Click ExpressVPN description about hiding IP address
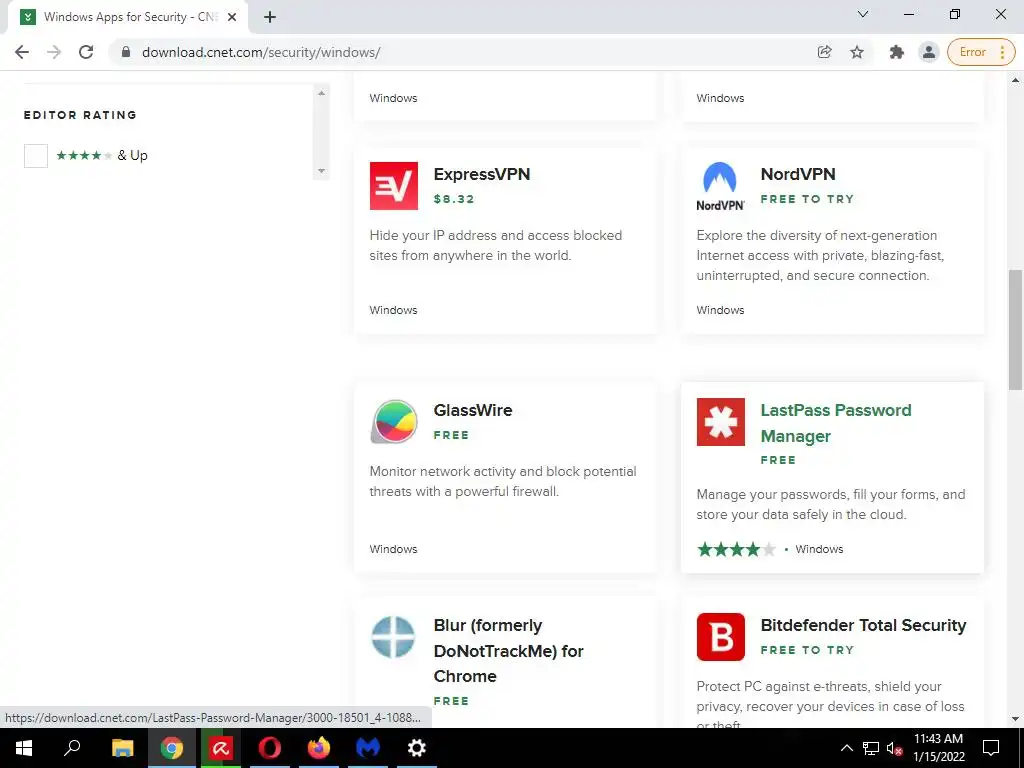1024x768 pixels. (496, 246)
